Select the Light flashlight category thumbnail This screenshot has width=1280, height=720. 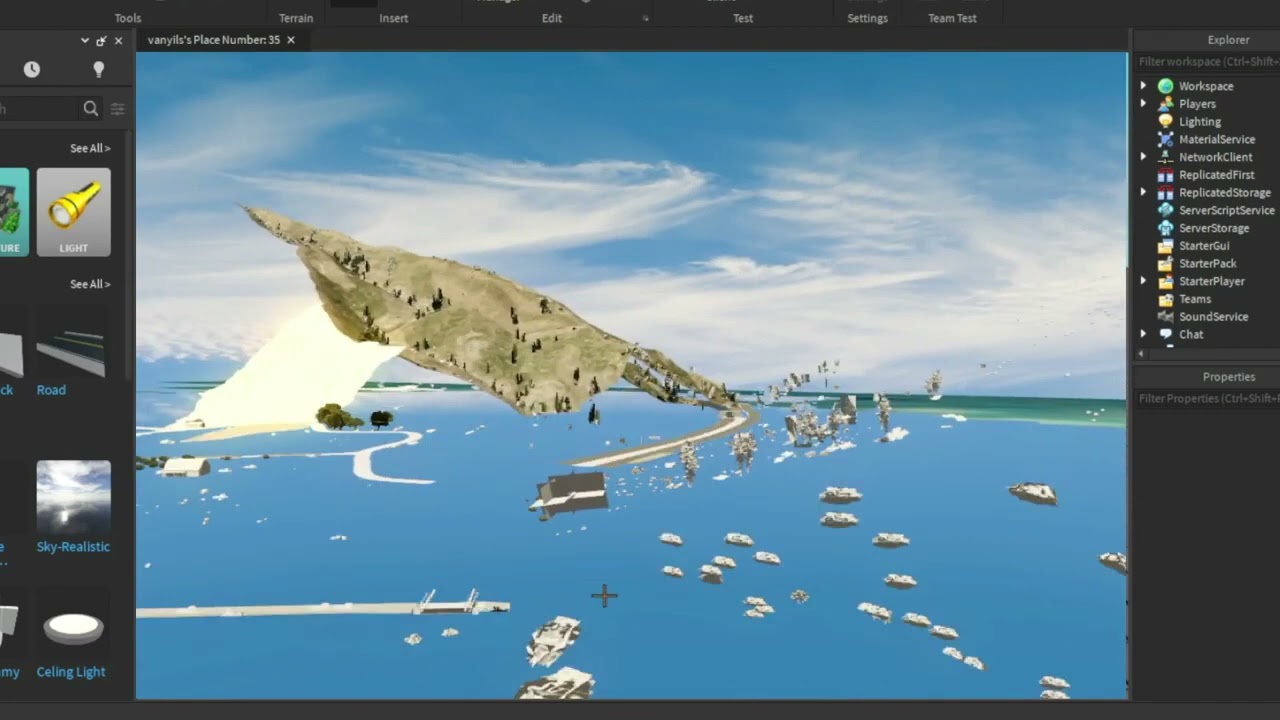74,212
